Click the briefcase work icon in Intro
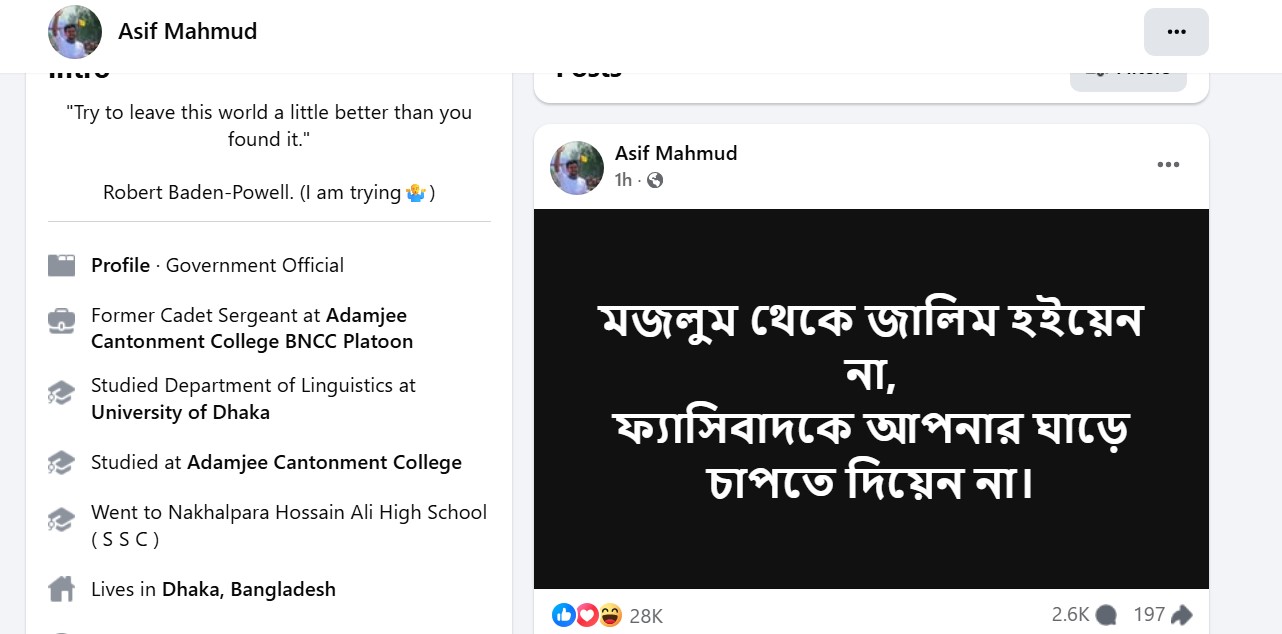 click(x=61, y=322)
